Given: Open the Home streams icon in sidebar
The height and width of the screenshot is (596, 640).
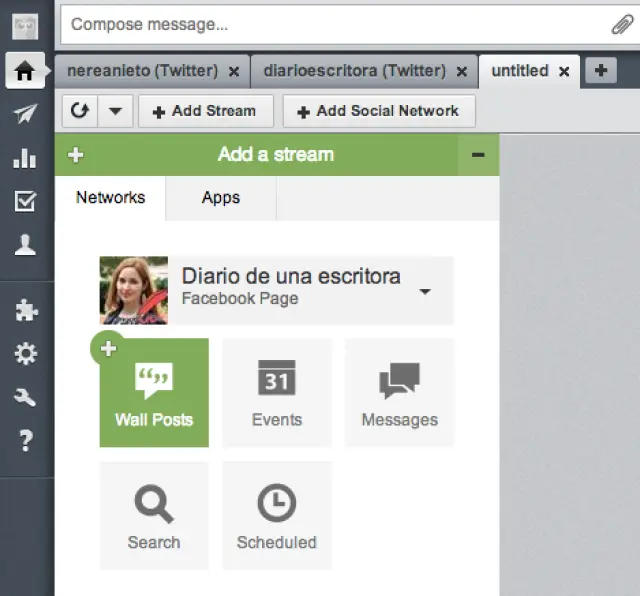Looking at the screenshot, I should click(x=25, y=71).
